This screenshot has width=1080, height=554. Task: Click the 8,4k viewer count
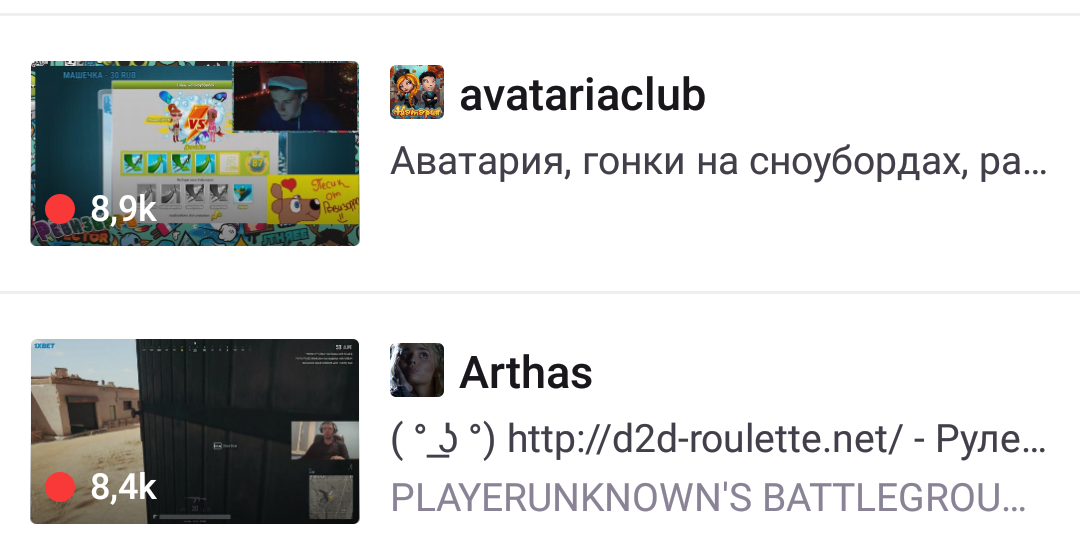pos(124,487)
